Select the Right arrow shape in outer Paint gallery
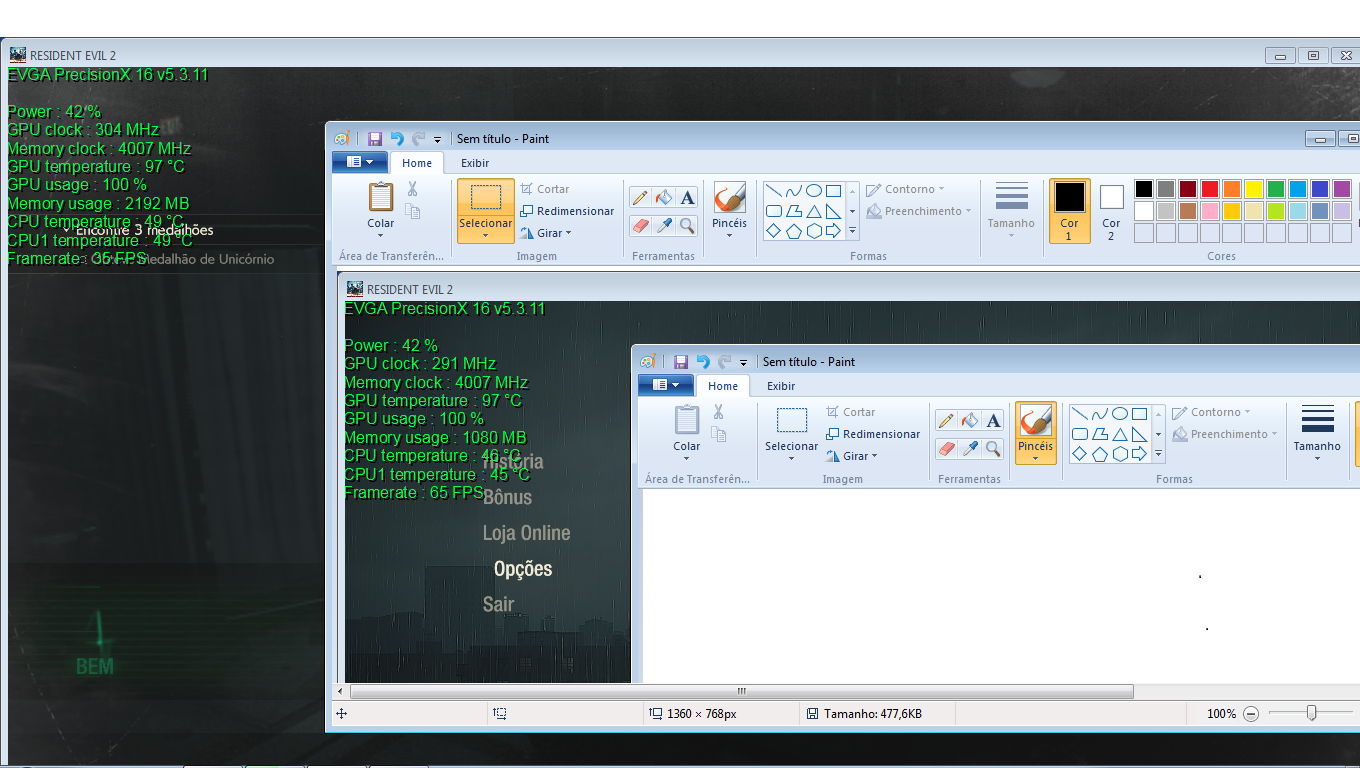The height and width of the screenshot is (768, 1360). pyautogui.click(x=833, y=231)
